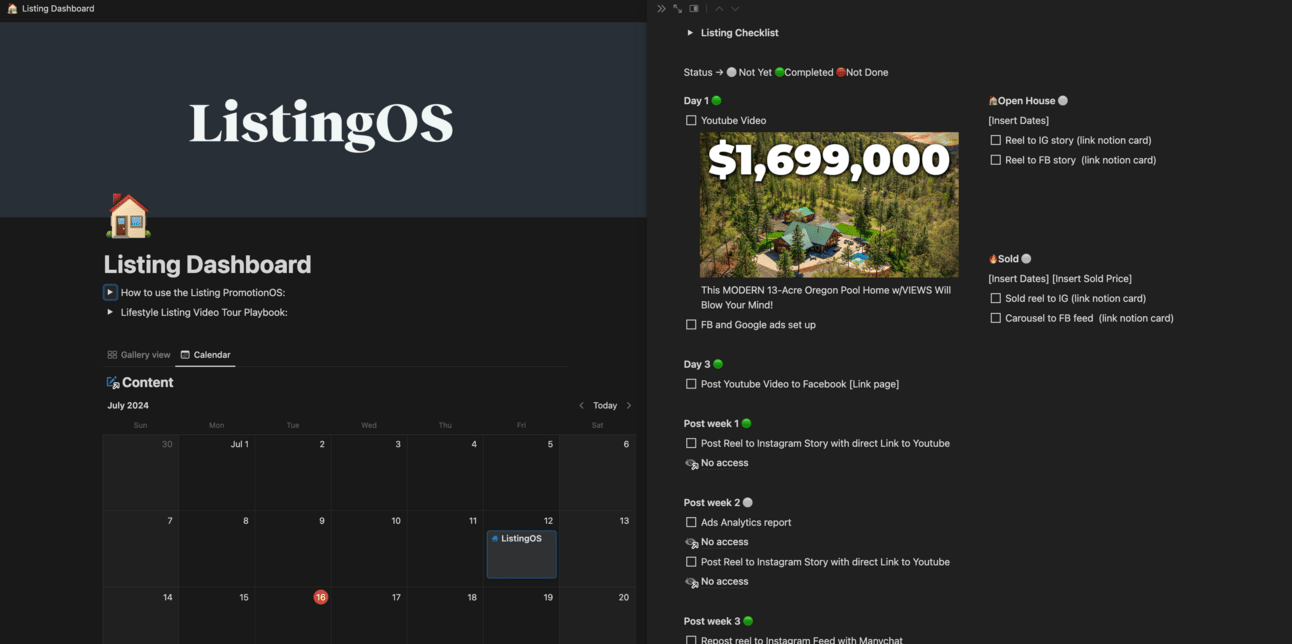Check FB and Google ads set up
Screen dimensions: 1292x644
(691, 325)
